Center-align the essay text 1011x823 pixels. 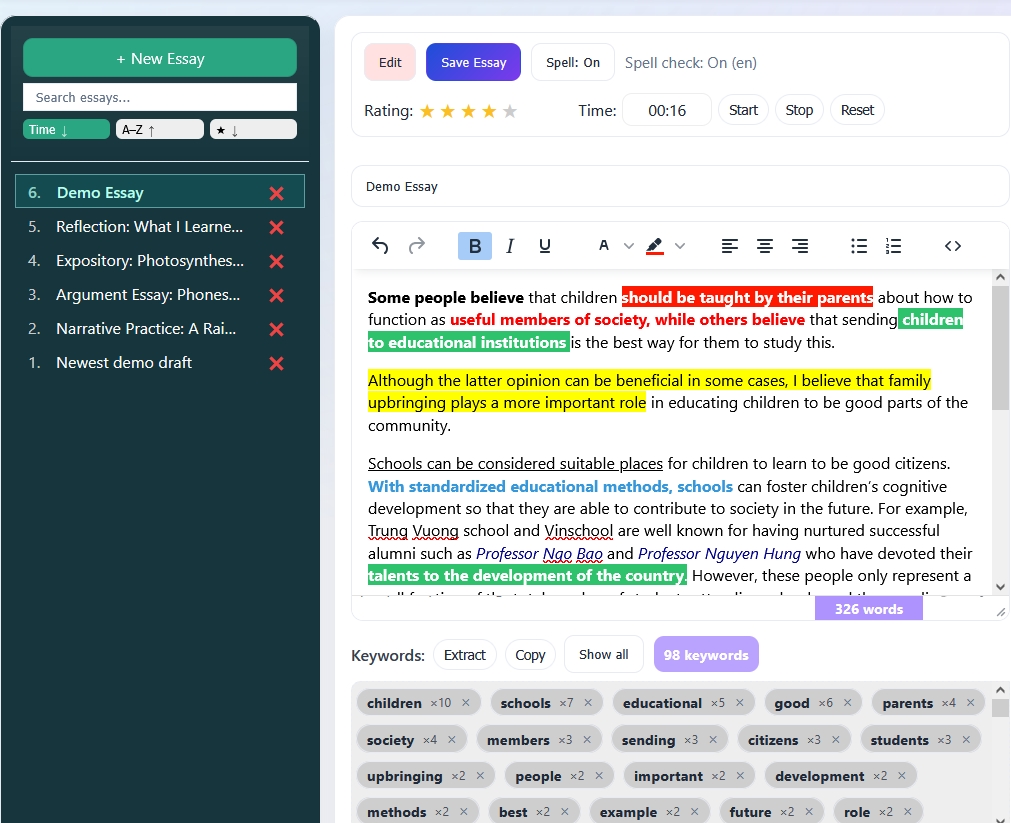point(765,246)
